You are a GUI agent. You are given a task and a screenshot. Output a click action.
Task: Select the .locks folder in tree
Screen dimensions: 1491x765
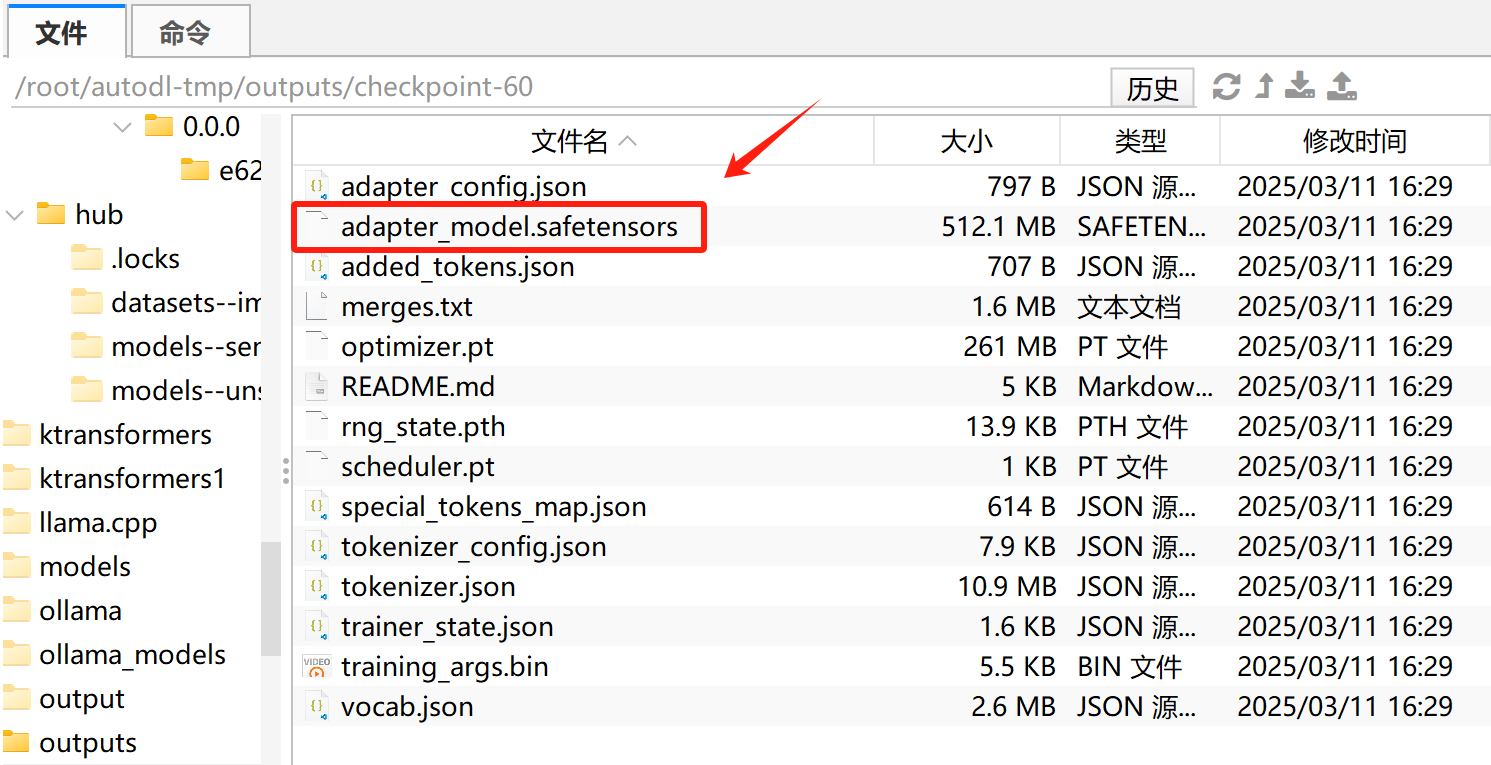pos(126,258)
